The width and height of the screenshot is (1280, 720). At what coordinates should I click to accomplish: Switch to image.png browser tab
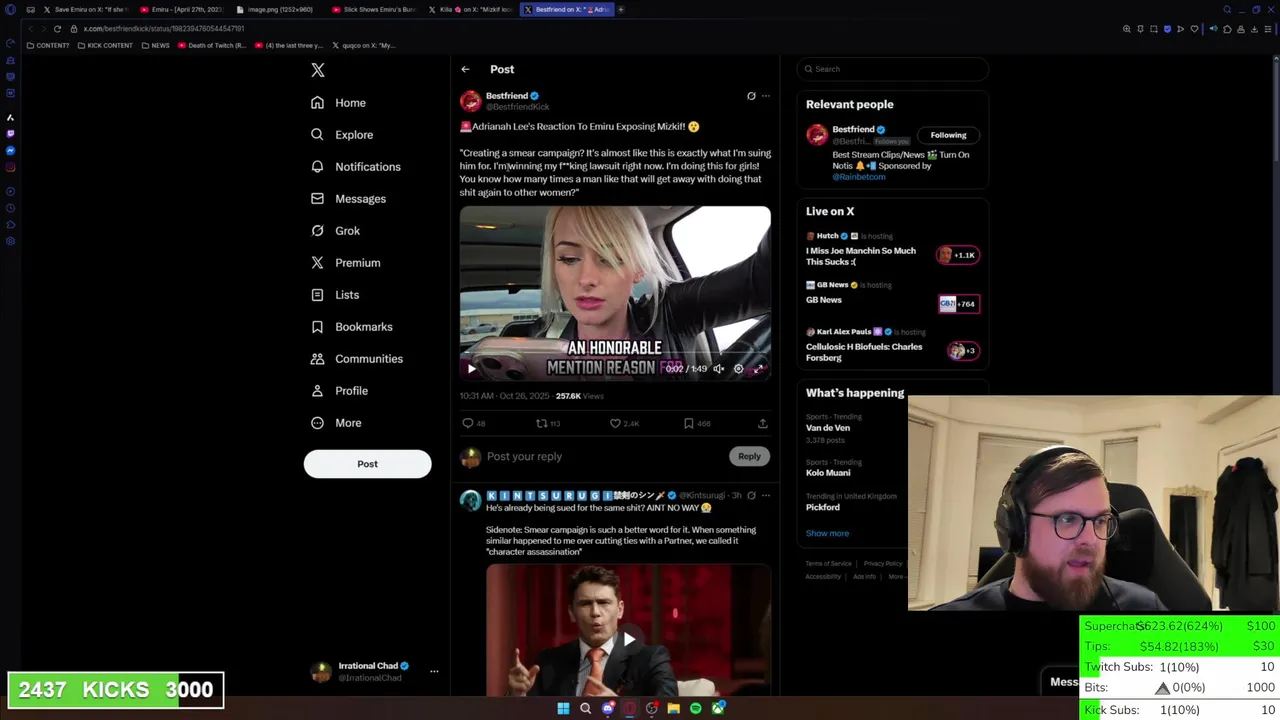pos(277,10)
